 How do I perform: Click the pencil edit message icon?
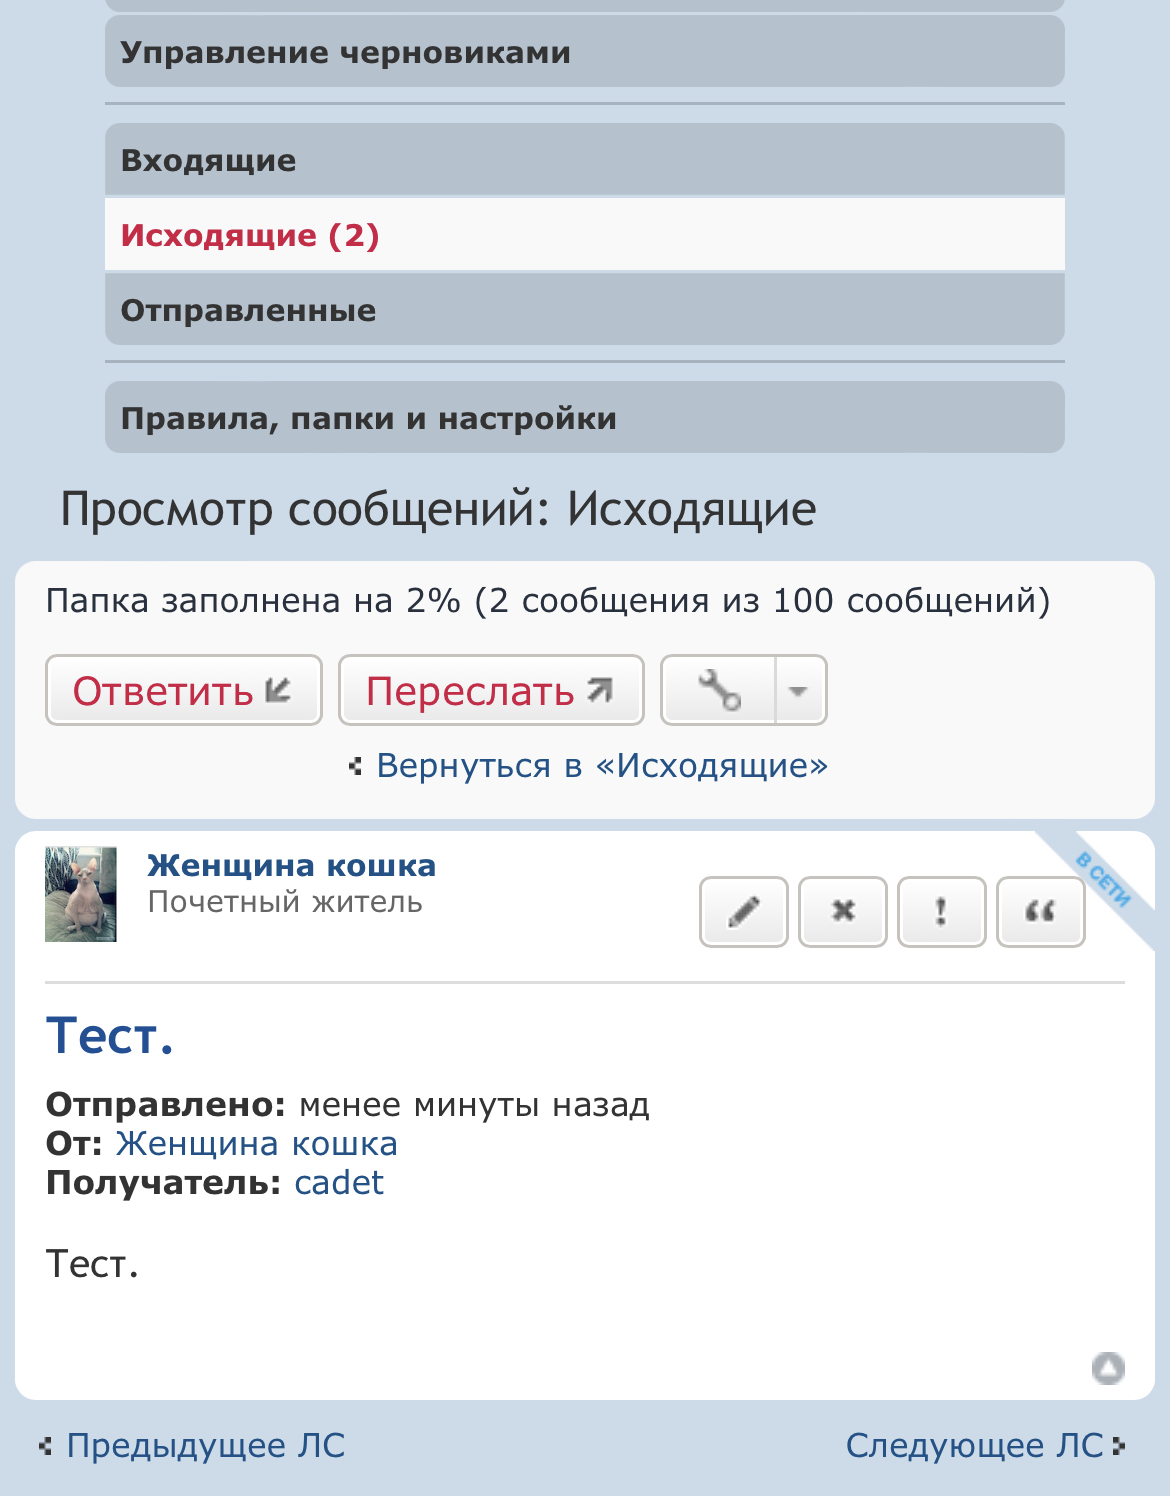pos(743,911)
